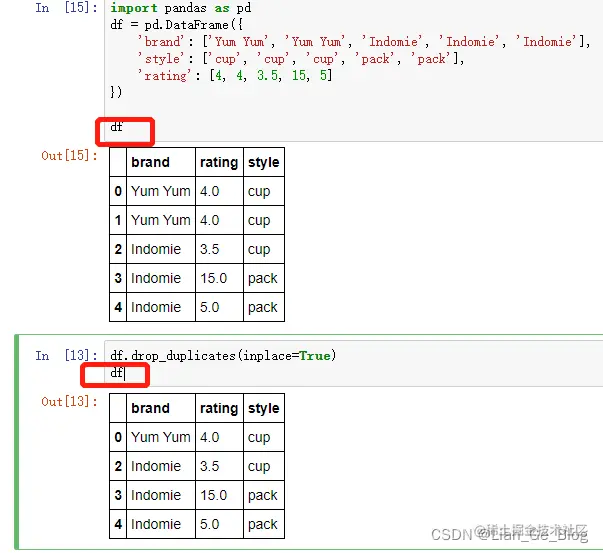Click rating '3.5' in the Out[15] table
Screen dimensions: 603x553
tap(210, 249)
